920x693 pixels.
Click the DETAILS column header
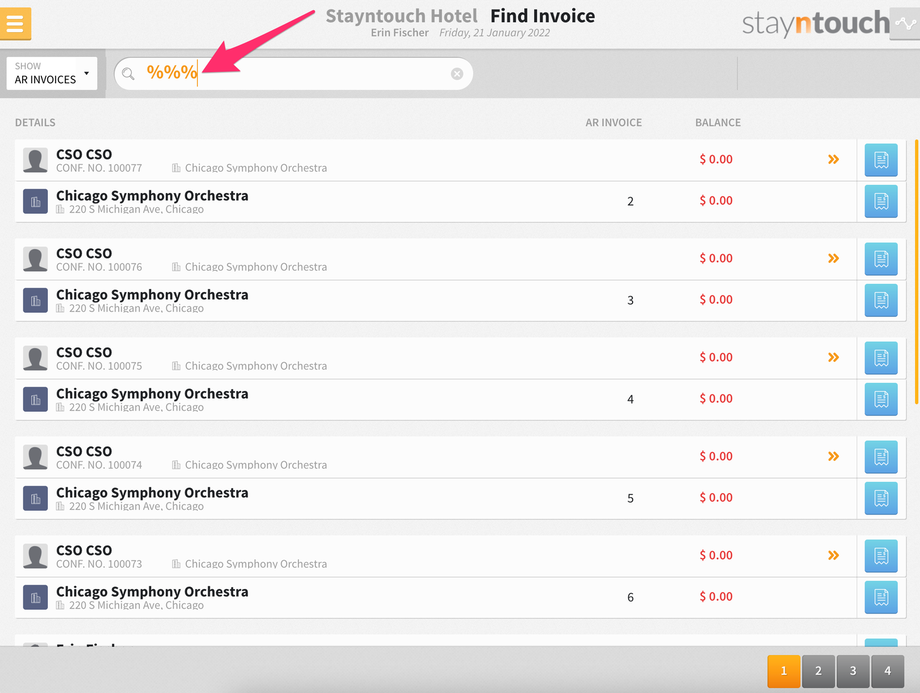coord(35,123)
